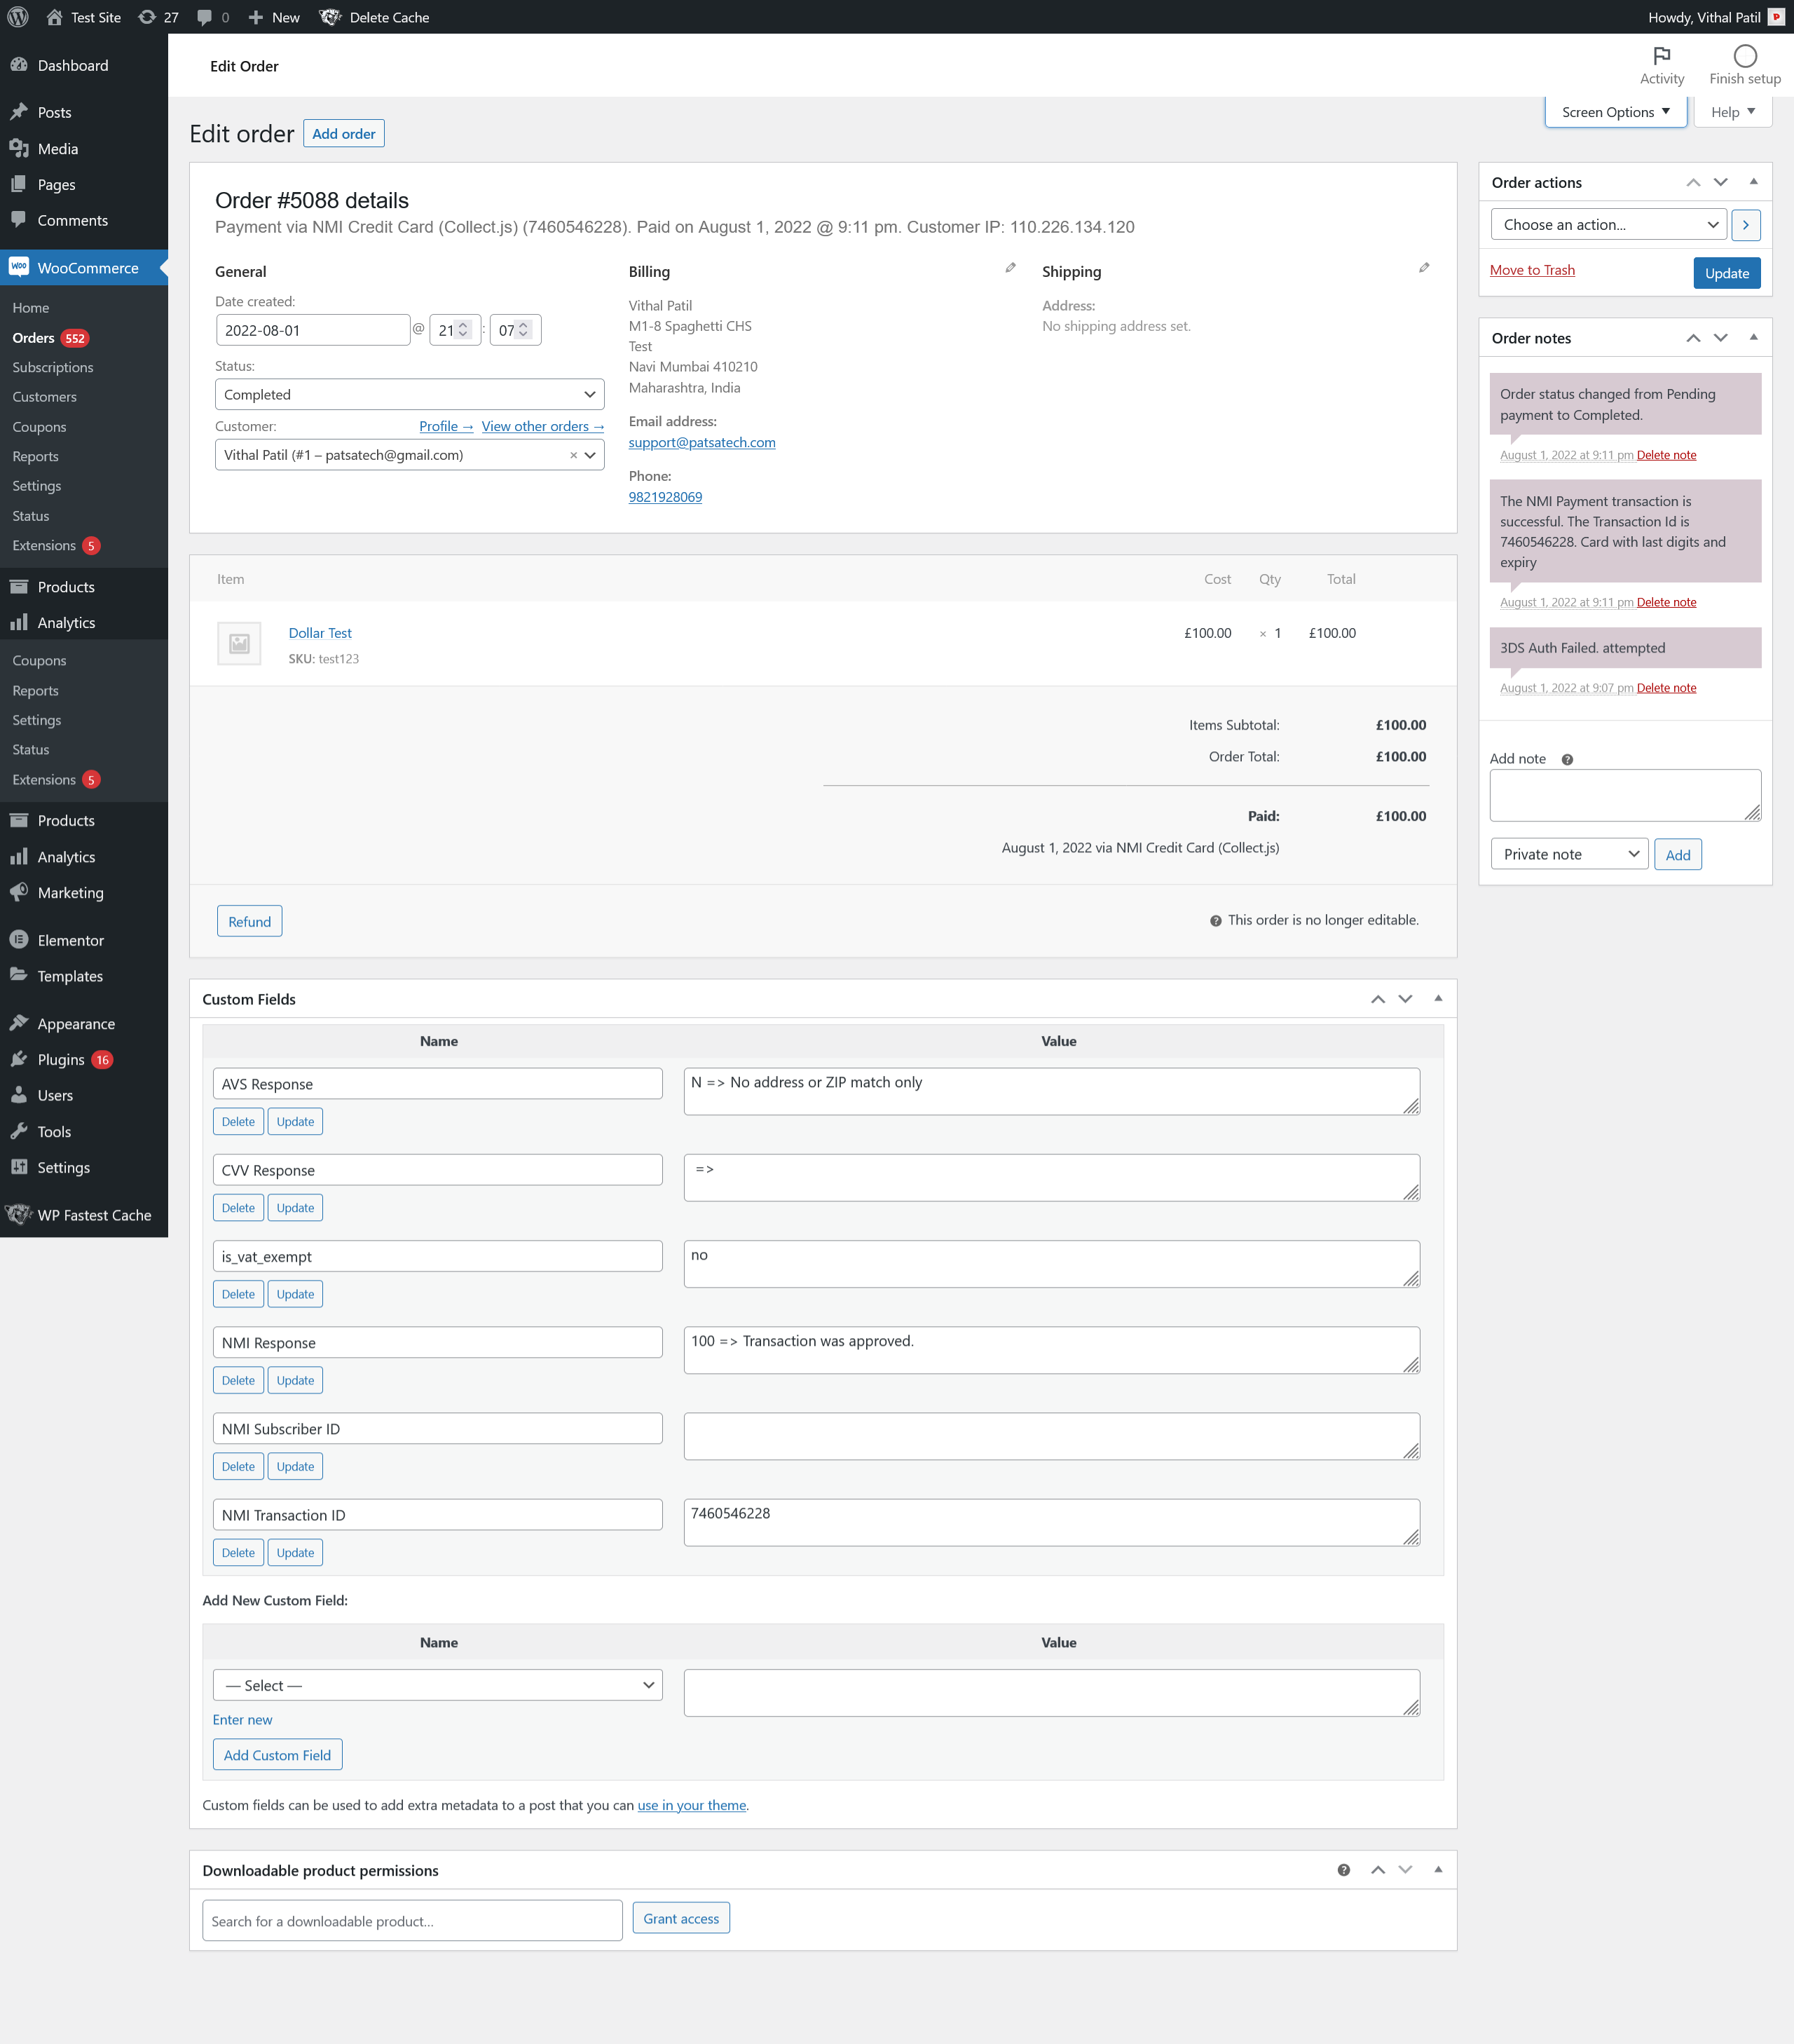Click blue Update in Order actions
The width and height of the screenshot is (1794, 2044).
[x=1727, y=273]
